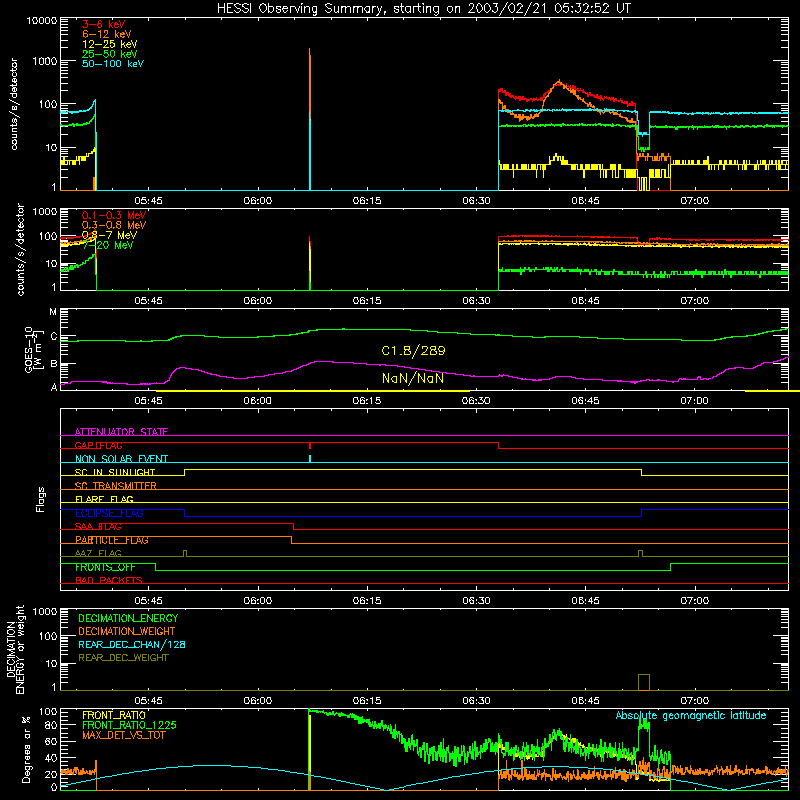Click the olive rear decimation box near 06:52
This screenshot has height=800, width=800.
(x=644, y=682)
